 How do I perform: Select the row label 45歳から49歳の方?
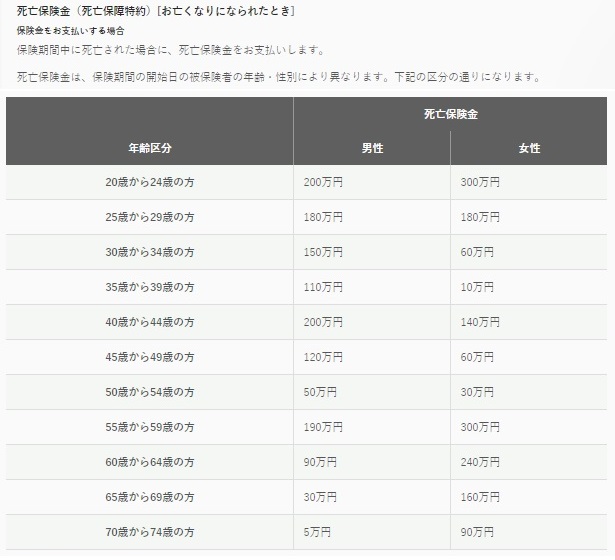pyautogui.click(x=150, y=357)
